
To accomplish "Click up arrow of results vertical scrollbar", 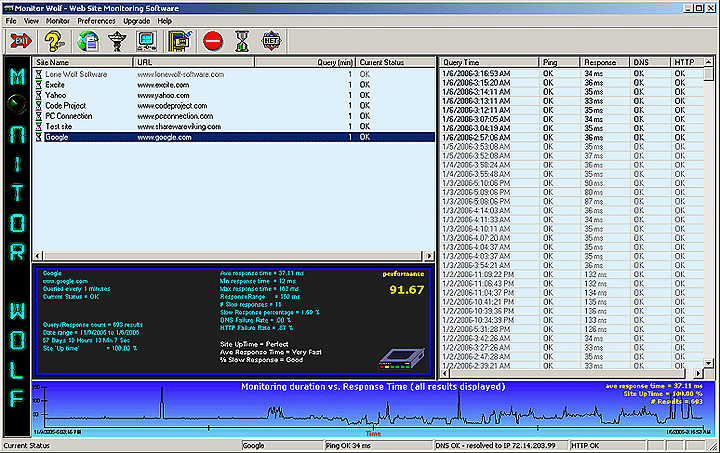I will point(709,62).
